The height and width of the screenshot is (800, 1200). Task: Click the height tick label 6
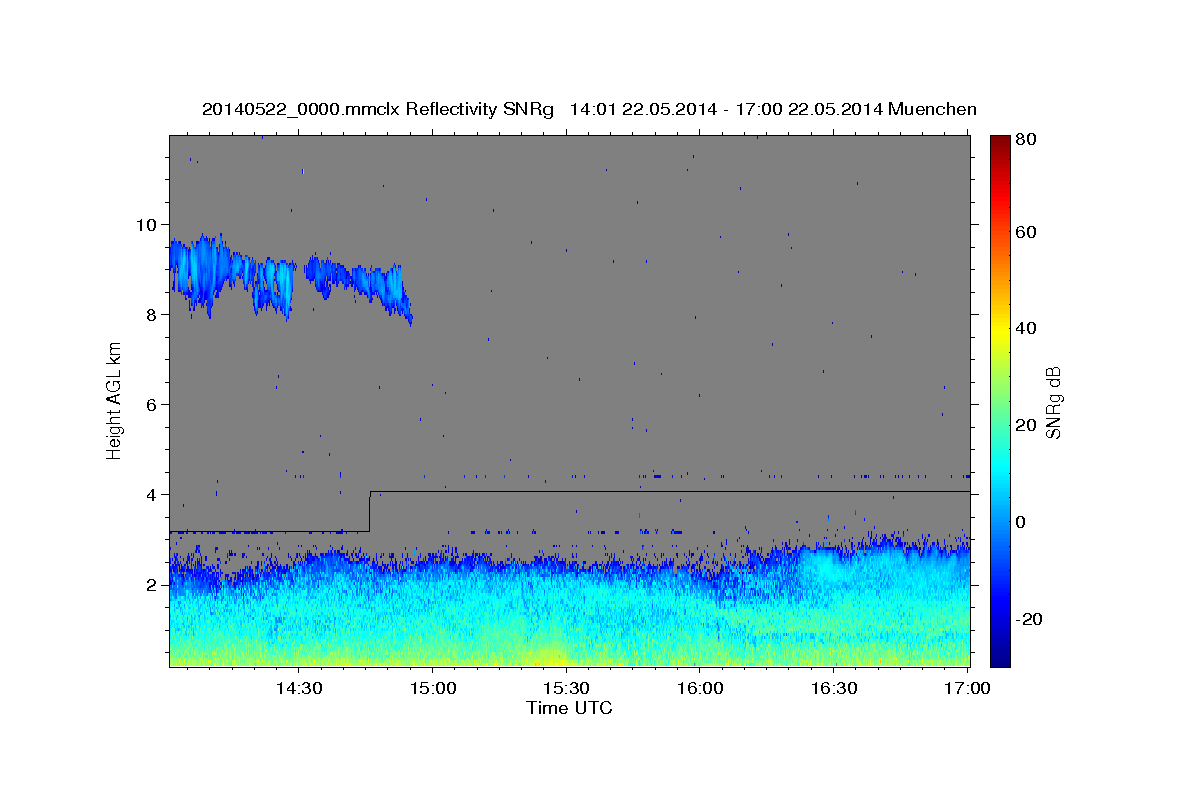(x=151, y=404)
